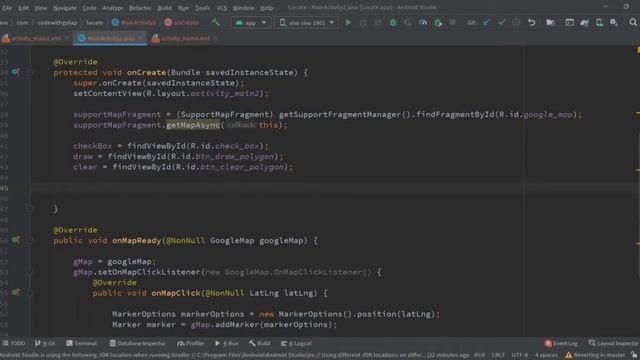The image size is (640, 360).
Task: Click the Git Update Project arrow icon
Action: [x=487, y=22]
